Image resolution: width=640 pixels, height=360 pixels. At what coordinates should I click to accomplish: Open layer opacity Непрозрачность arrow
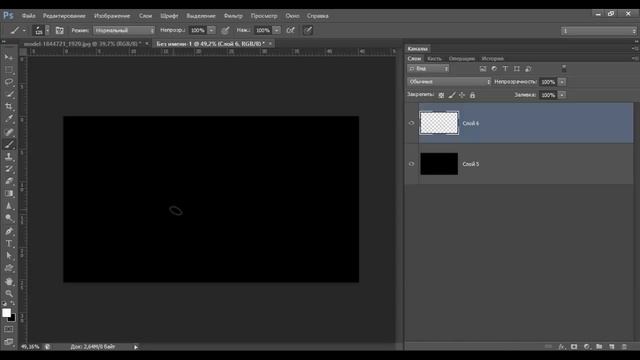562,82
